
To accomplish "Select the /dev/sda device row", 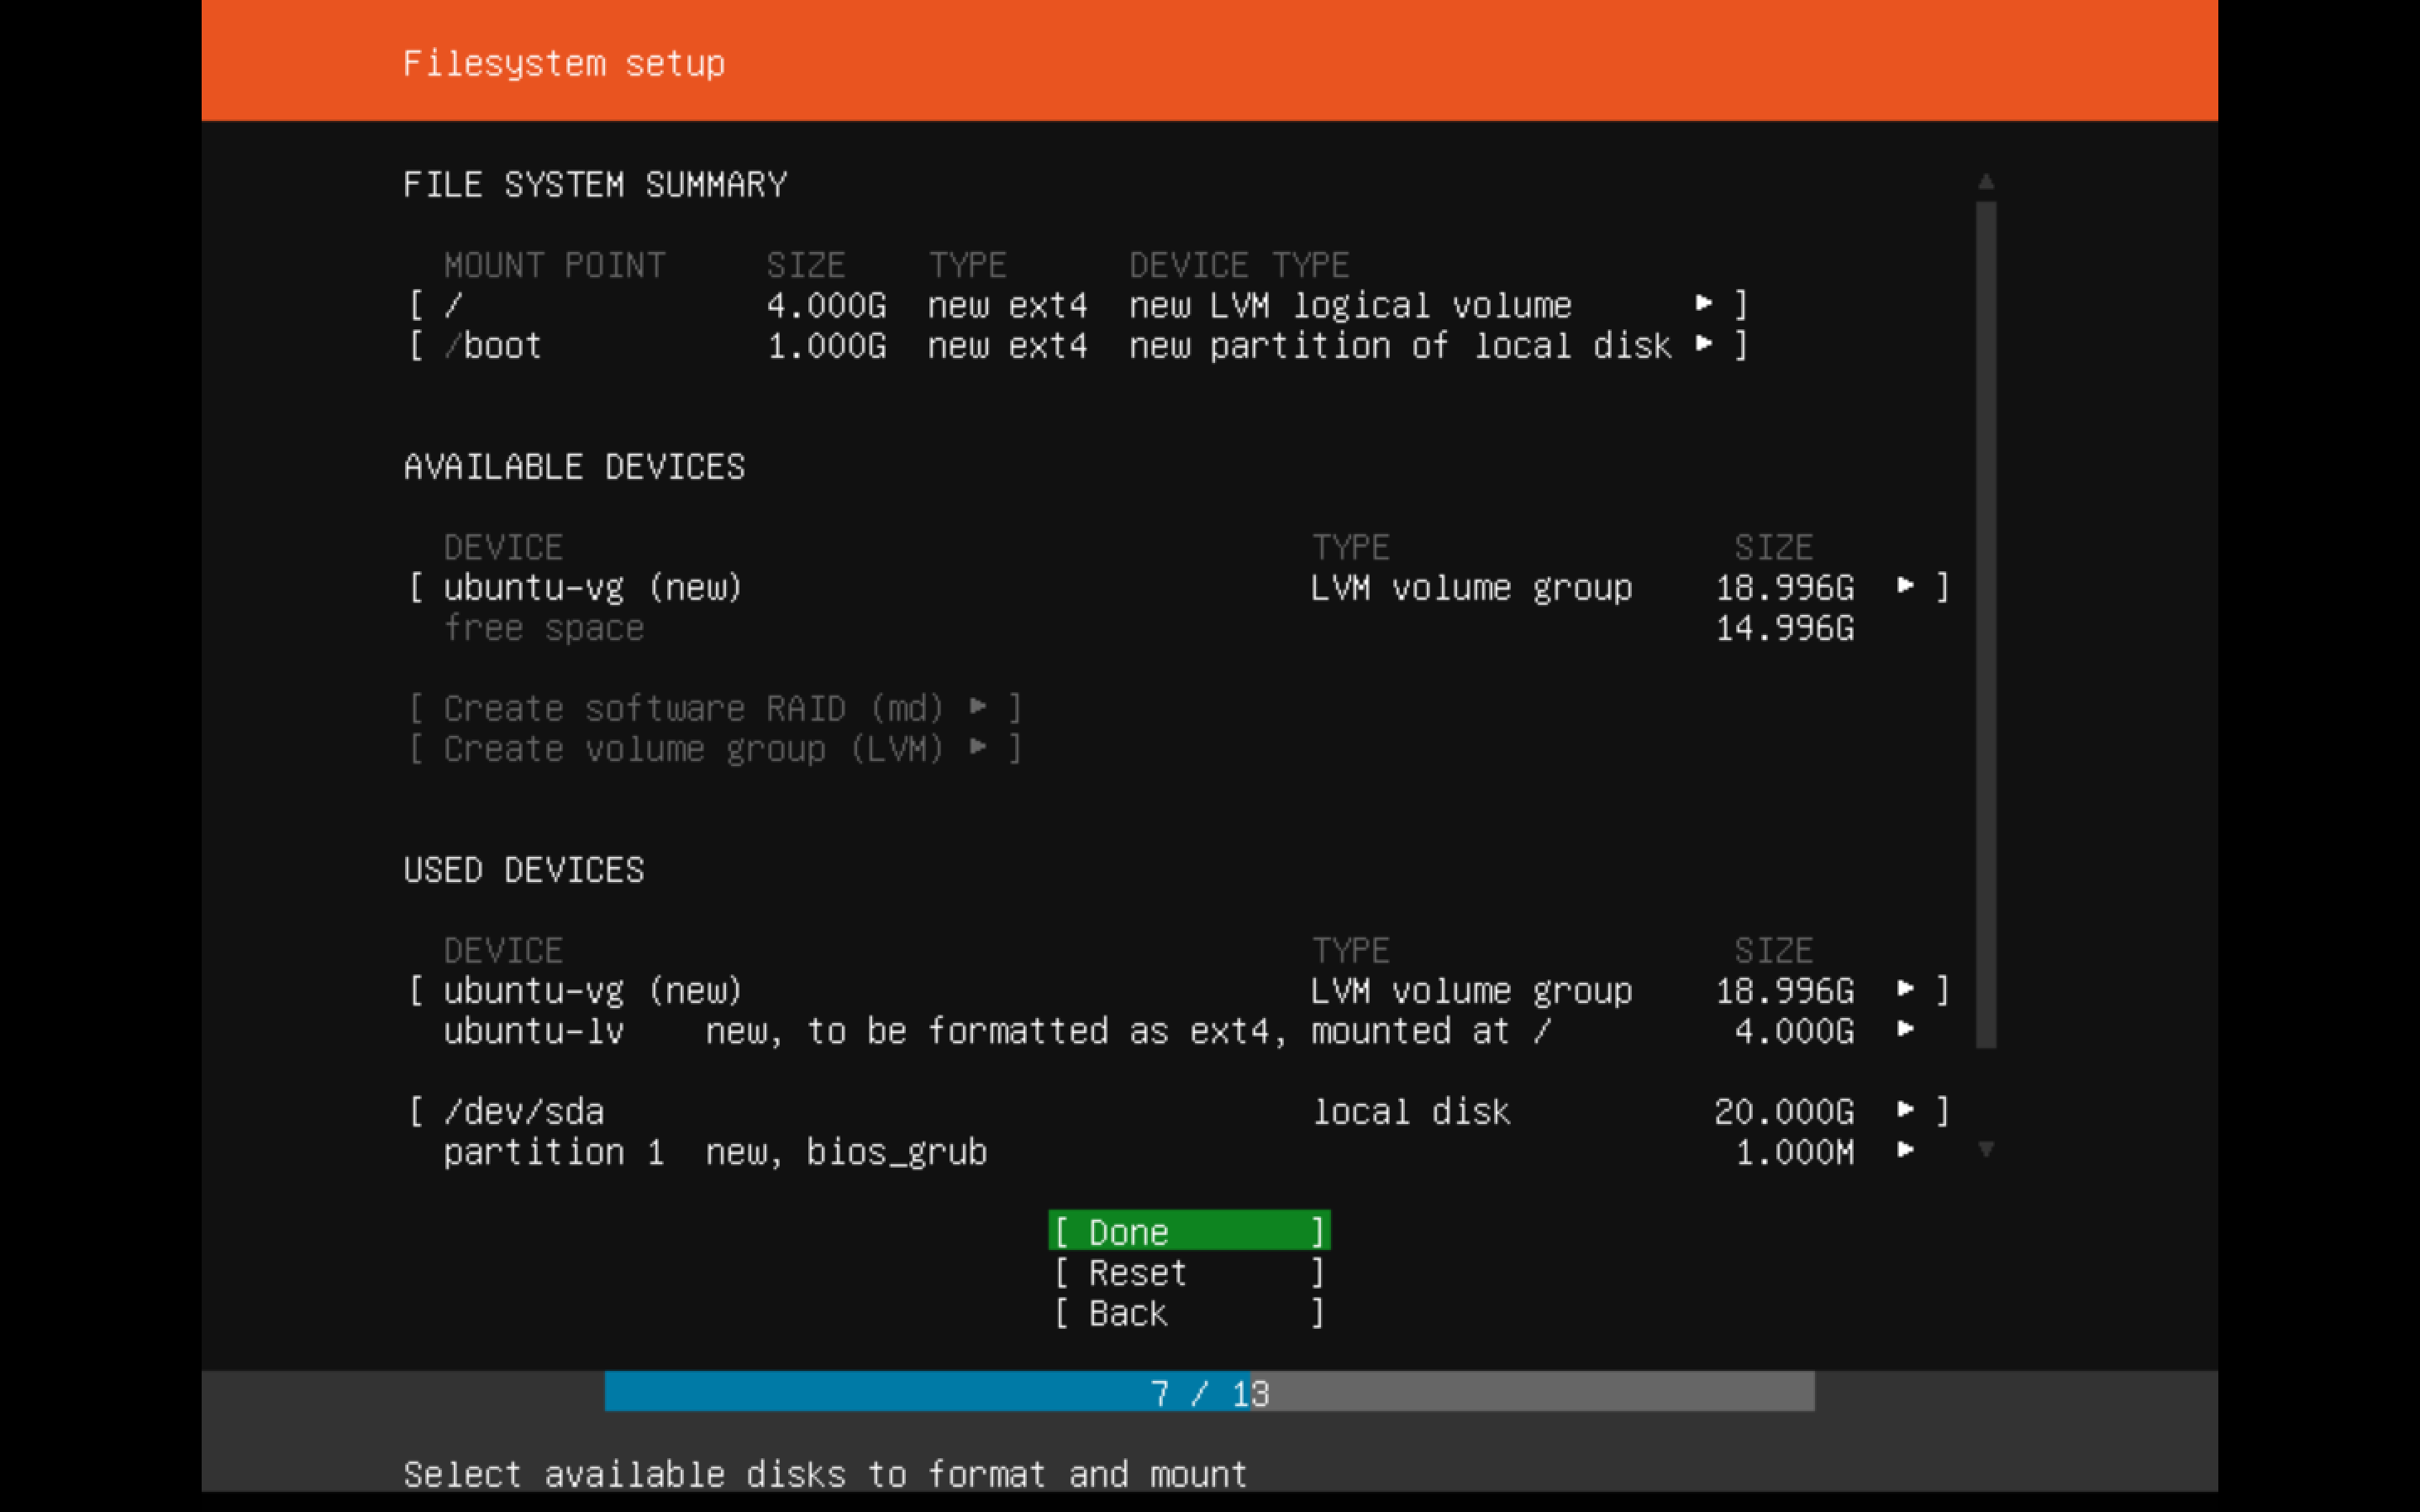I will point(1179,1111).
